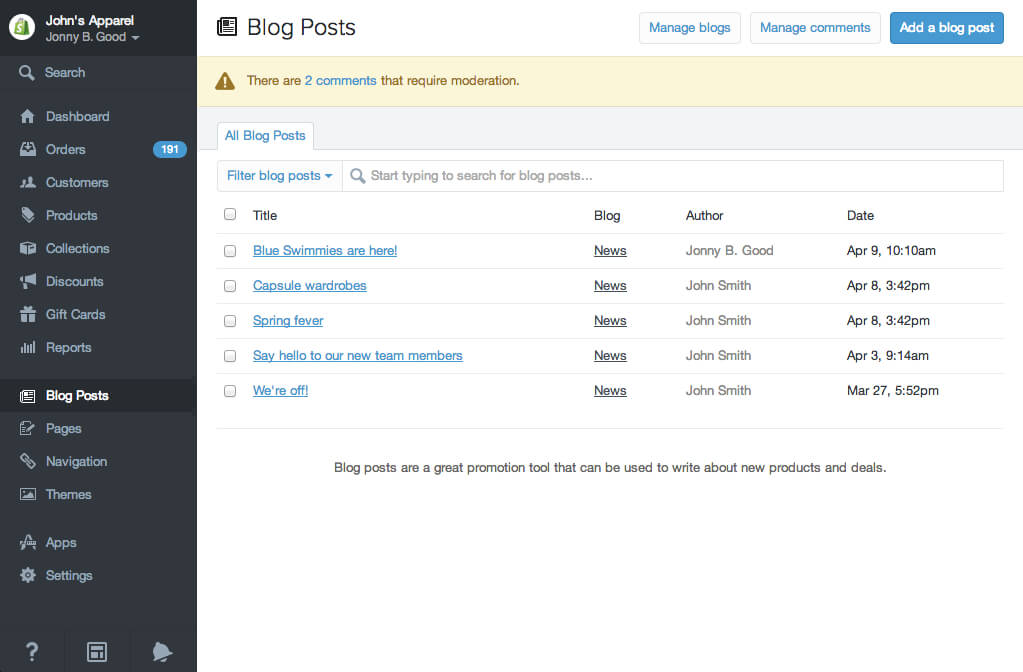Select checkbox for Say hello to our new team members

230,356
